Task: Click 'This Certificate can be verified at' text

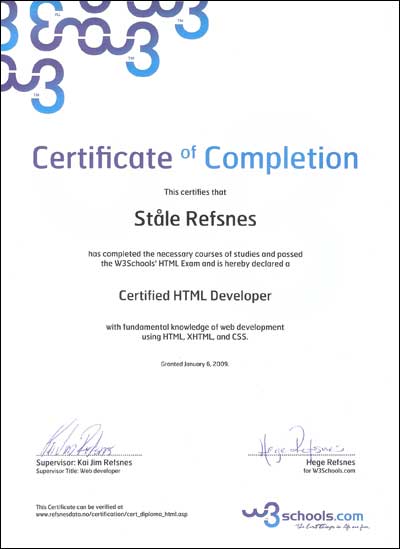Action: 79,507
